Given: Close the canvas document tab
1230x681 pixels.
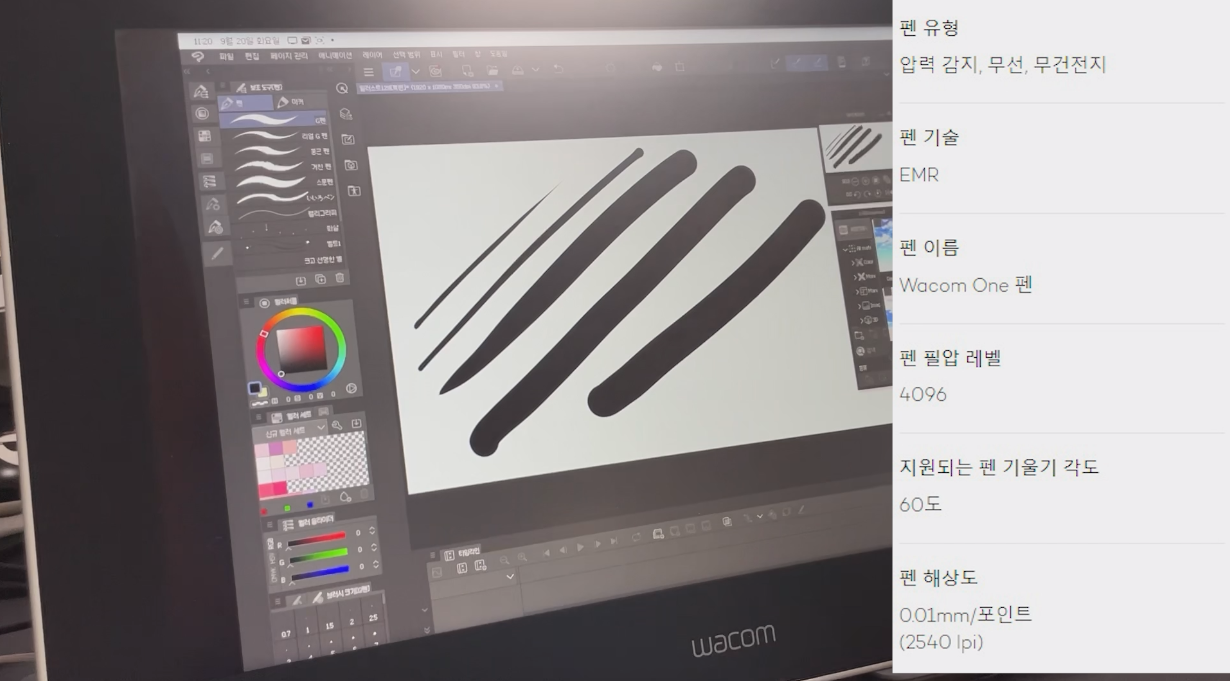Looking at the screenshot, I should [x=497, y=87].
